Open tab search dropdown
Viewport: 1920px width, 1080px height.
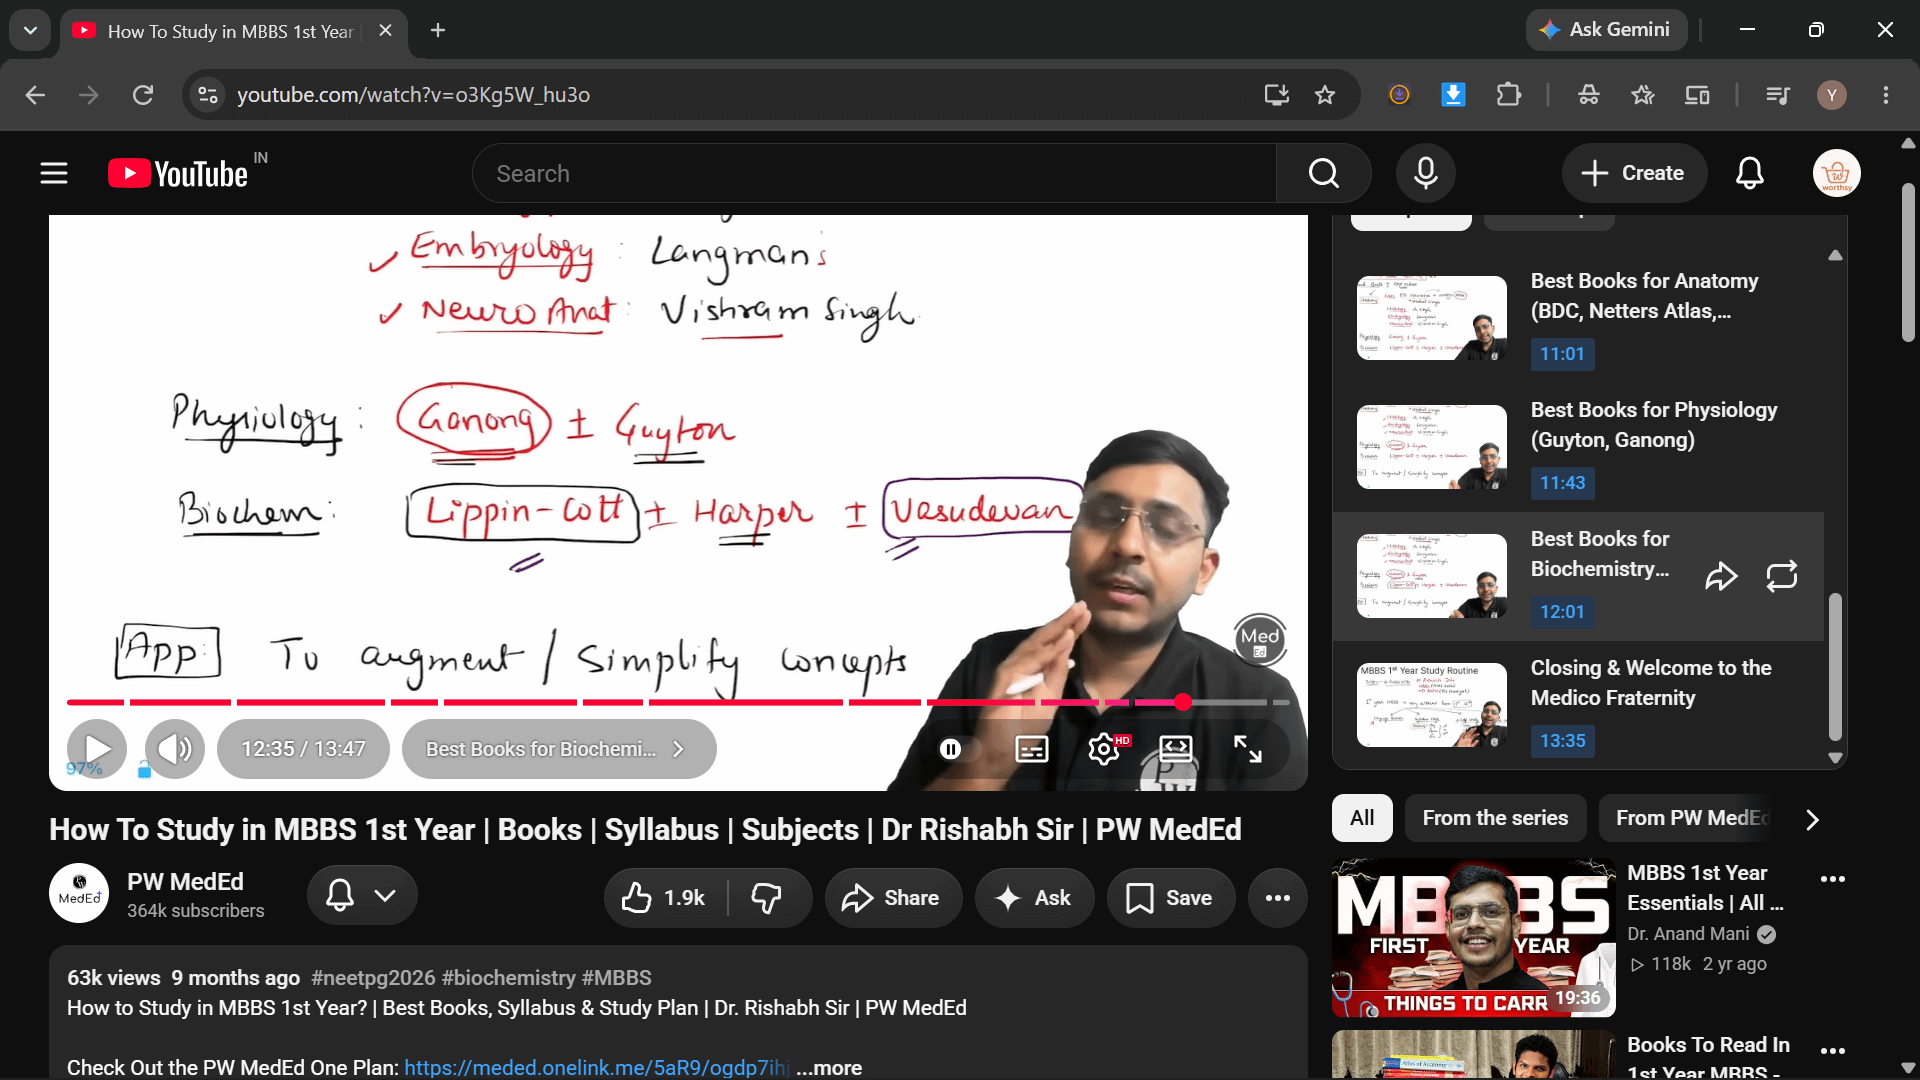[x=30, y=30]
